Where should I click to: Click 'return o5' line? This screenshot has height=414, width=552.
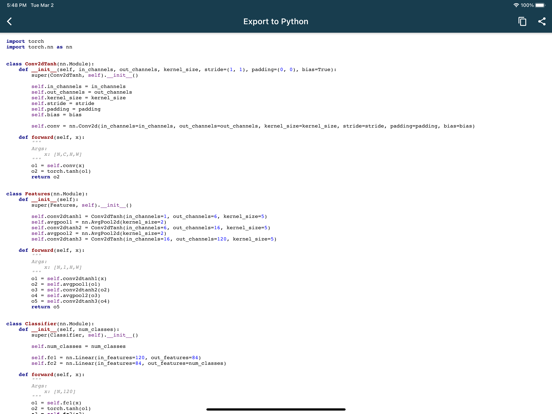[x=45, y=307]
